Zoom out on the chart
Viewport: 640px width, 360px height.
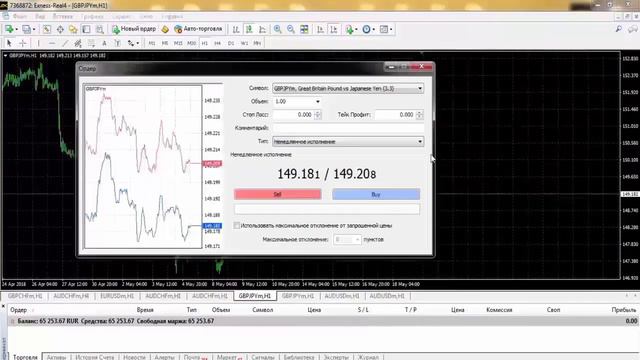click(291, 29)
